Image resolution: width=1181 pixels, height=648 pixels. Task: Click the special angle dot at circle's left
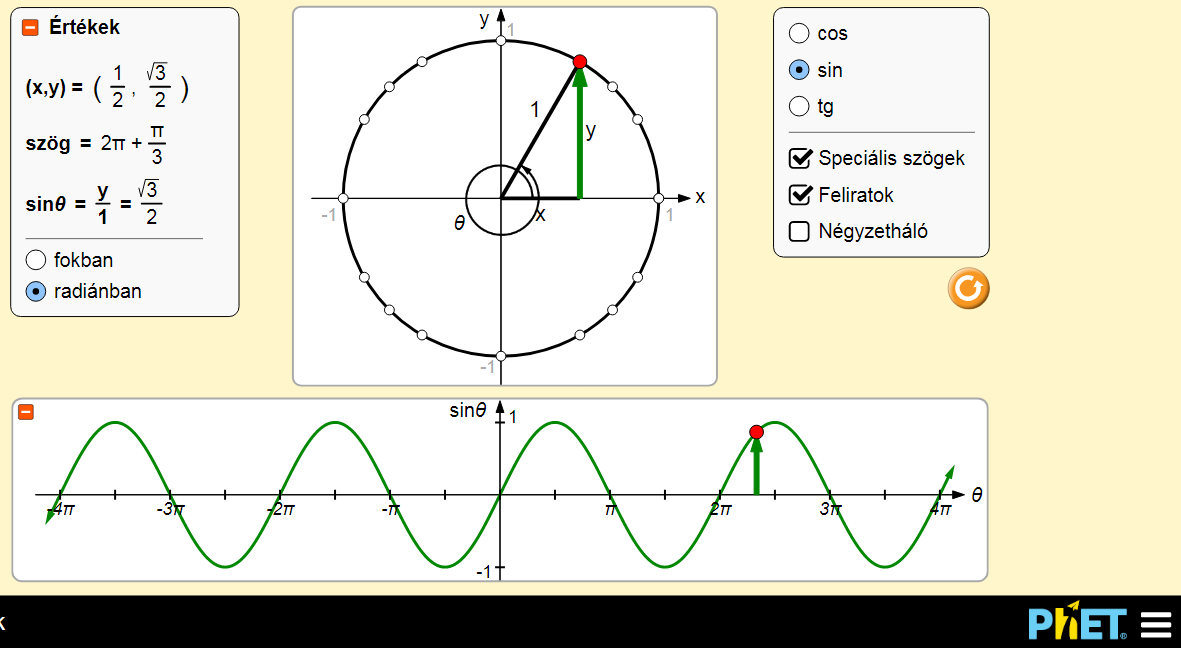[343, 198]
